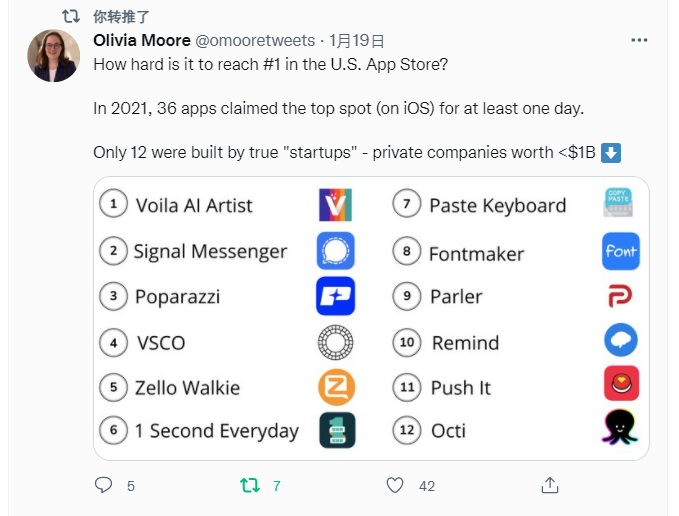Click the Fontmaker blue app icon
The image size is (679, 516).
(621, 251)
